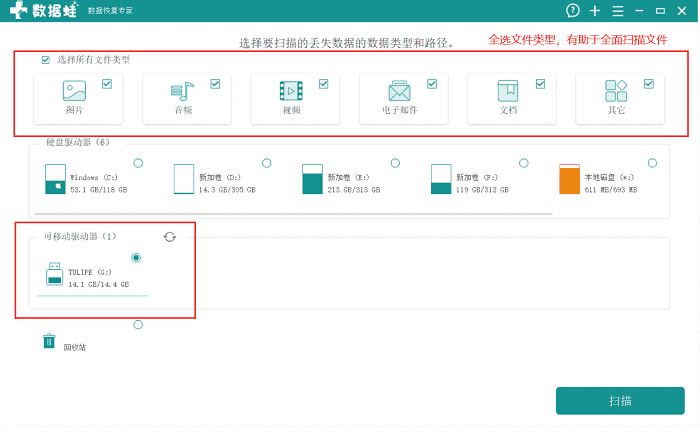This screenshot has height=428, width=700.
Task: Uncheck the 图片 checkbox
Action: coord(107,84)
